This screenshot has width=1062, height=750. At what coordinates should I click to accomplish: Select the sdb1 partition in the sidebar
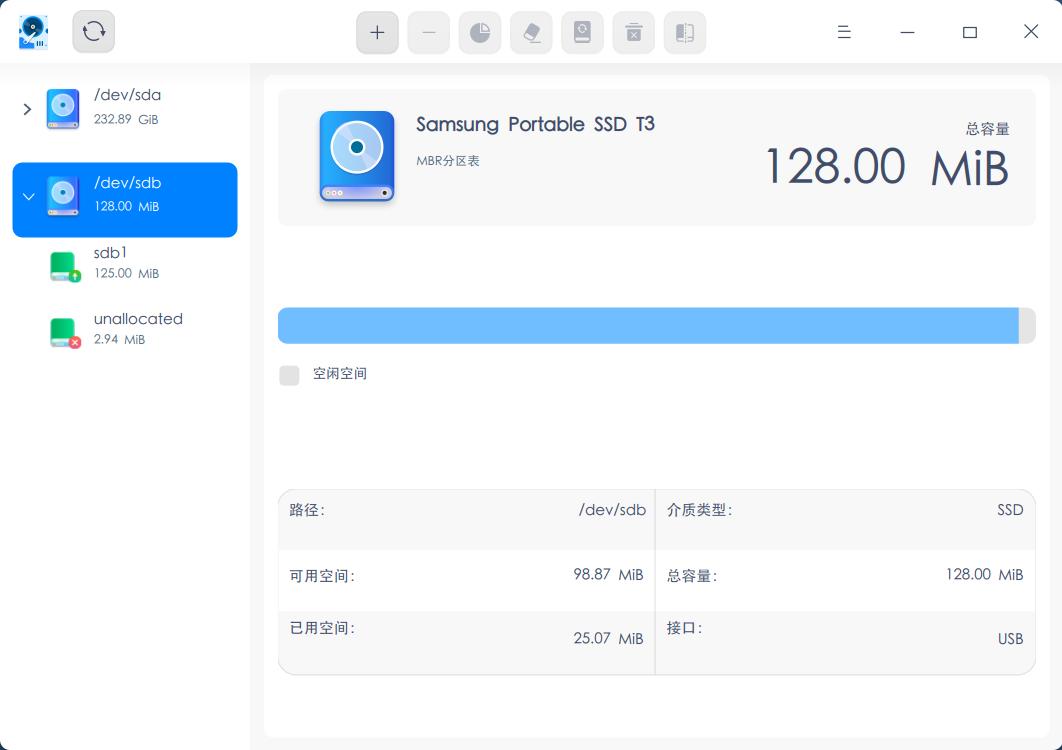(125, 262)
